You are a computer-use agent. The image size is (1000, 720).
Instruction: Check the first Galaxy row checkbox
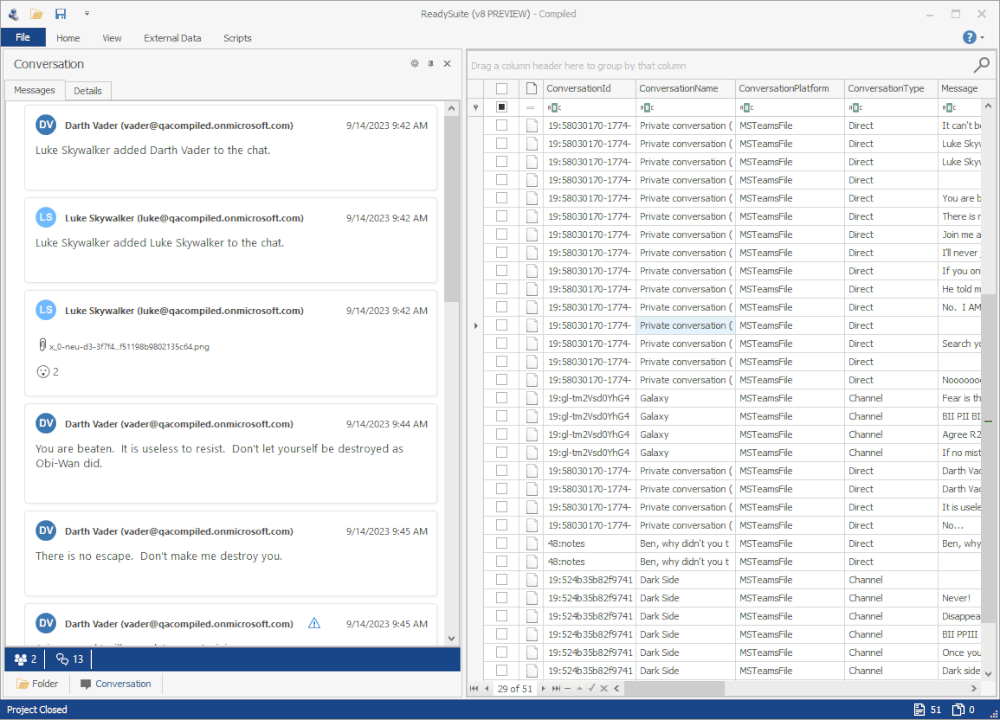pyautogui.click(x=502, y=398)
